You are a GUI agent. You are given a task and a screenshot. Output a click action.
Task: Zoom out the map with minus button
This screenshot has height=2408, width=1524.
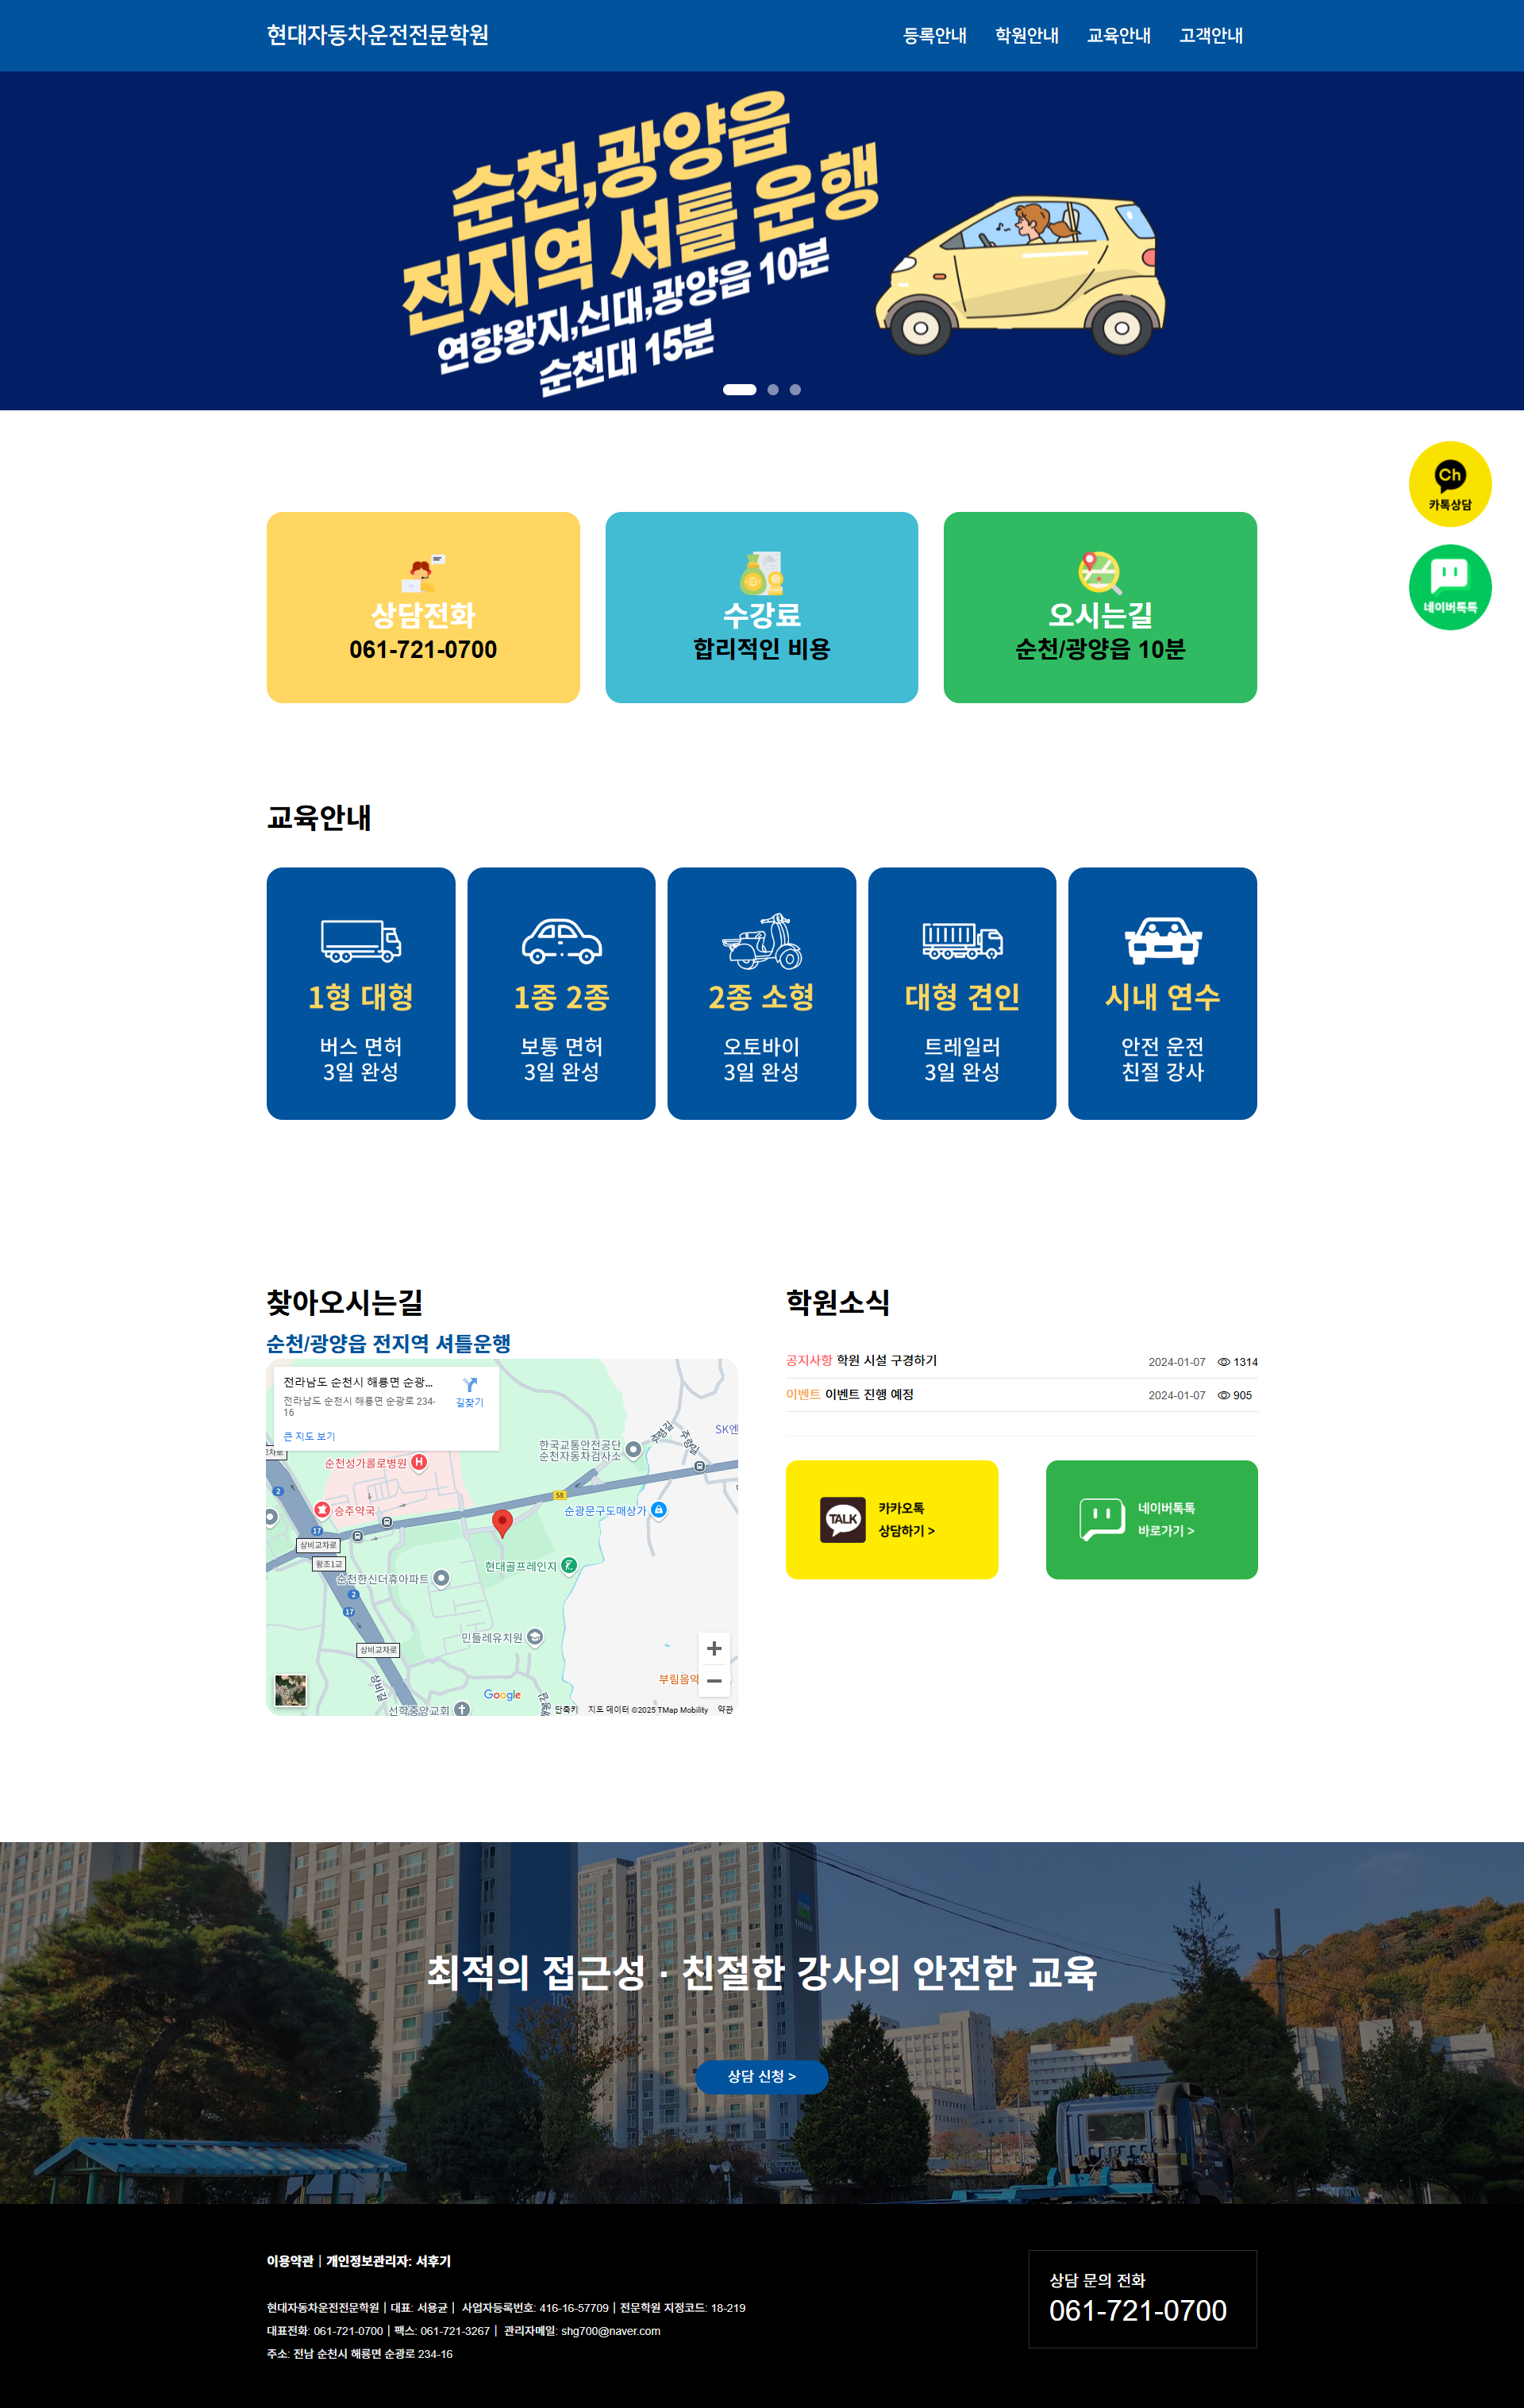pos(714,1681)
